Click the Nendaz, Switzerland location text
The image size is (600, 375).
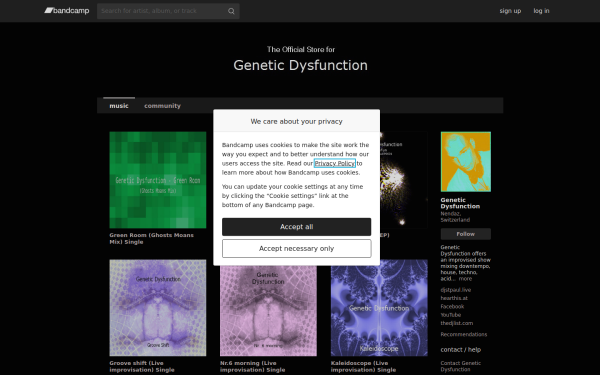point(455,217)
